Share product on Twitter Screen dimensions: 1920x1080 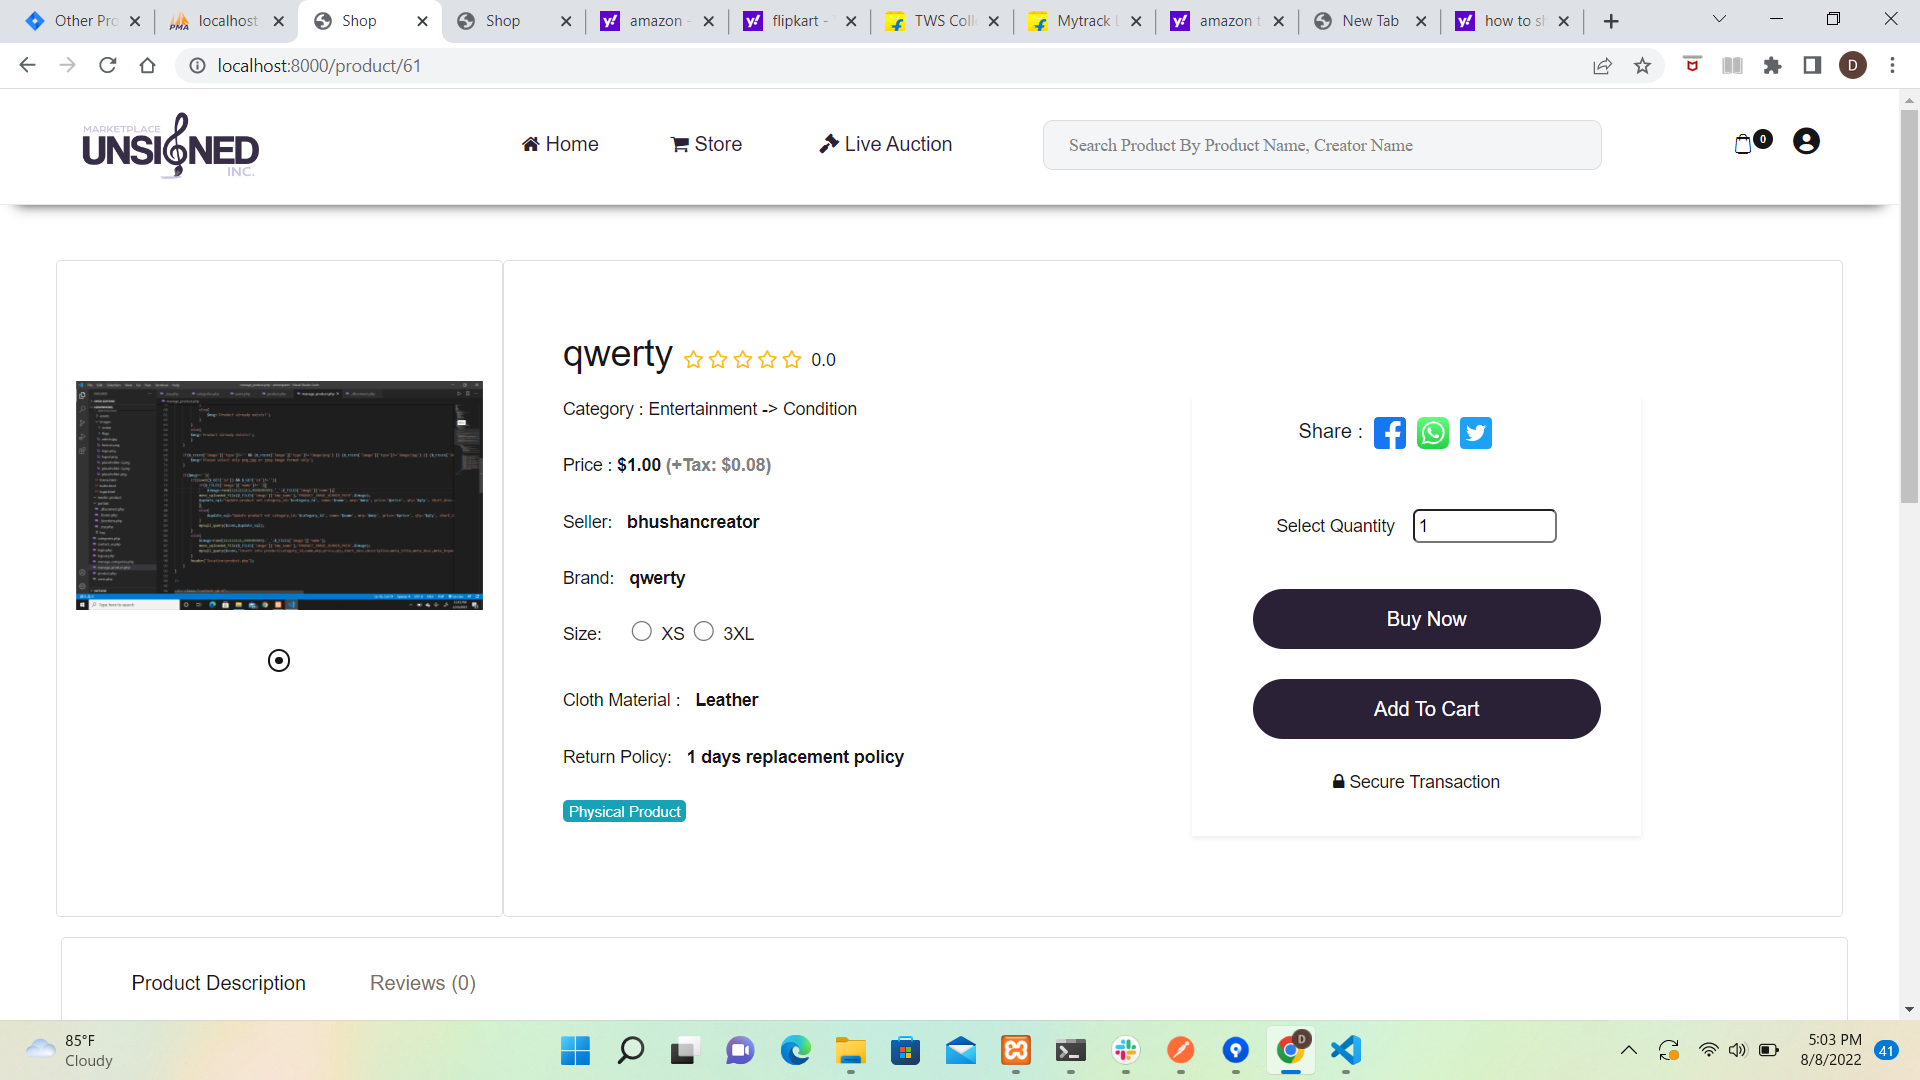[x=1475, y=433]
